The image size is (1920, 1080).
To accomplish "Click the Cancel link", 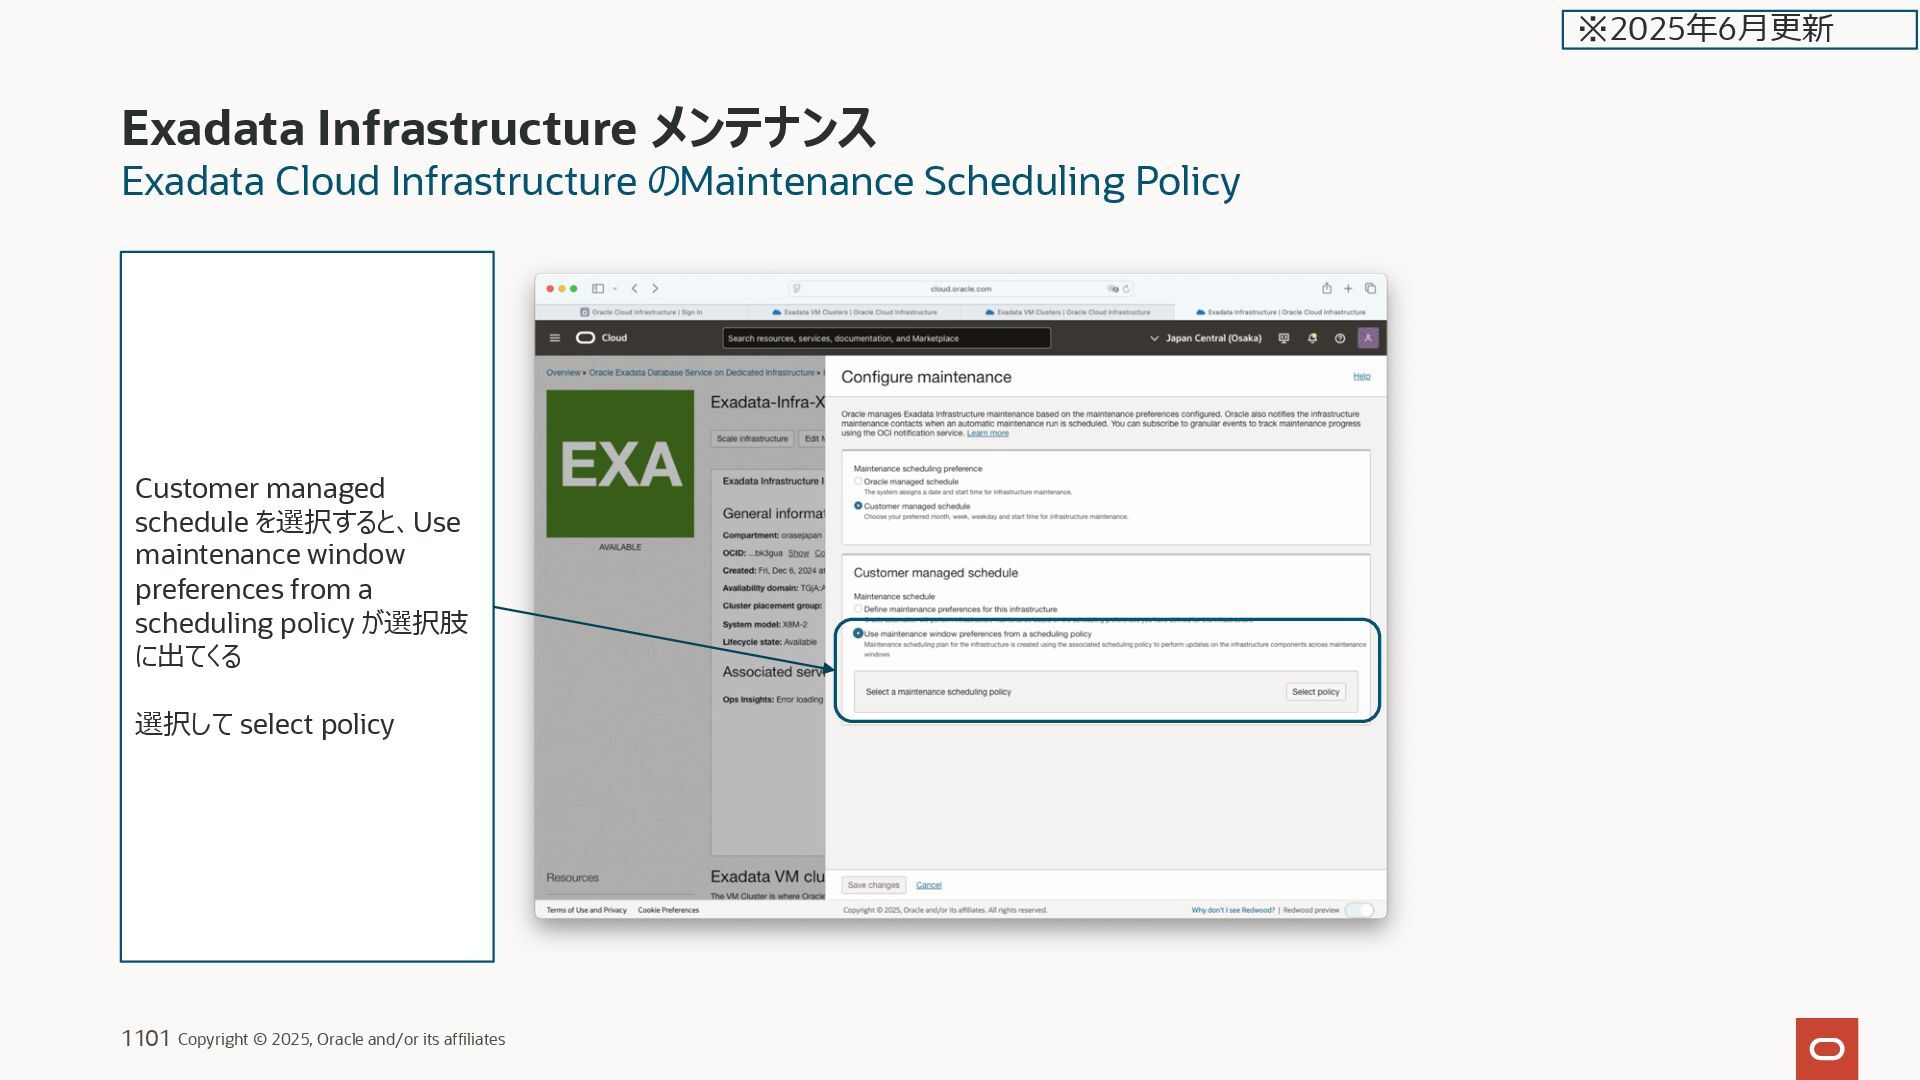I will point(928,885).
